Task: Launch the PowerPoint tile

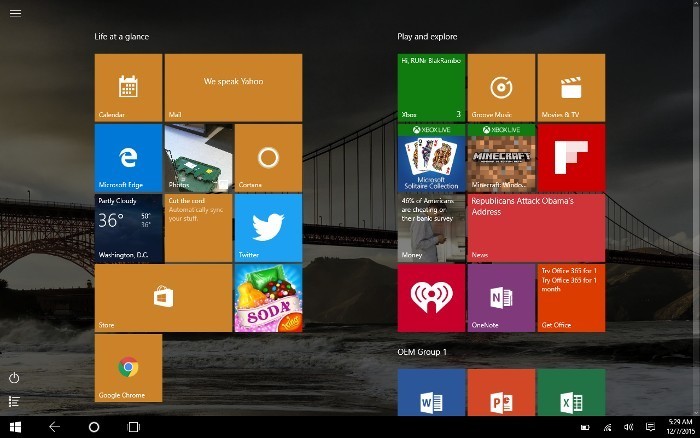Action: (x=501, y=392)
